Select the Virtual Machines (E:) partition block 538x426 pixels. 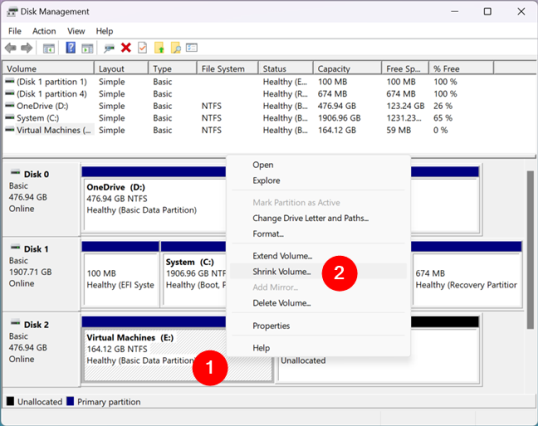coord(154,349)
